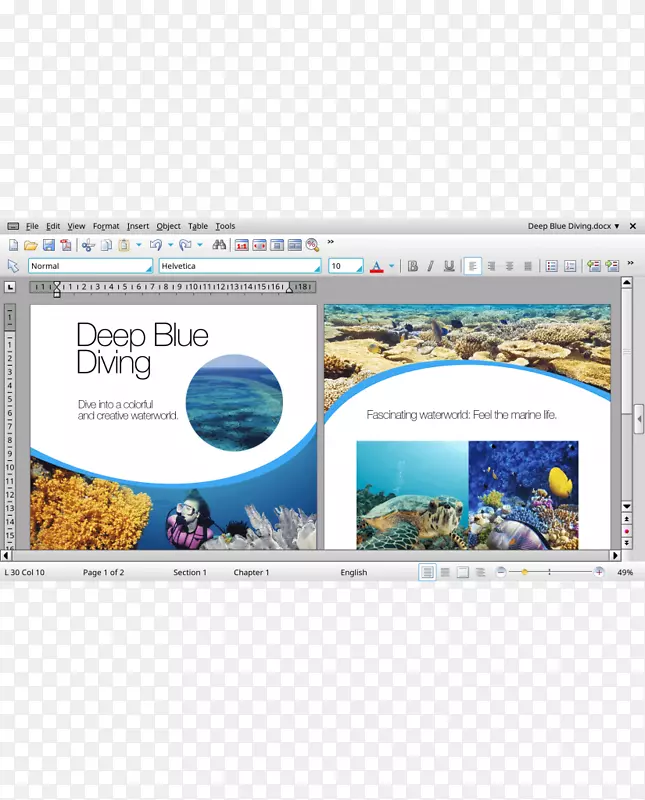Click the bulleted list icon
Screen dimensions: 645x800
[551, 266]
